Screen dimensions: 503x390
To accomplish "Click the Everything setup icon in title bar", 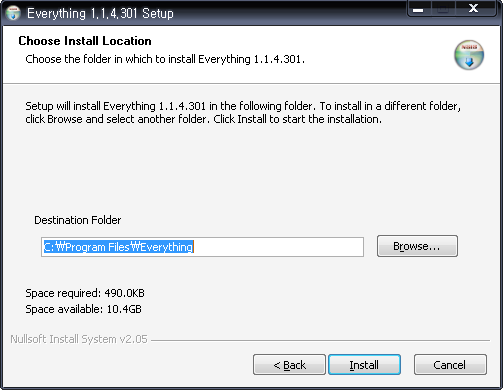I will point(13,13).
